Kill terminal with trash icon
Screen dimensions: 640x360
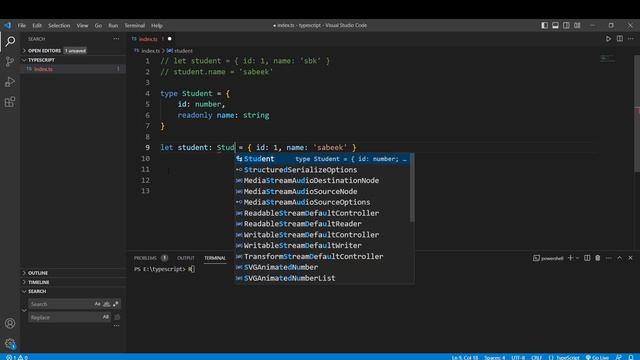pos(598,258)
